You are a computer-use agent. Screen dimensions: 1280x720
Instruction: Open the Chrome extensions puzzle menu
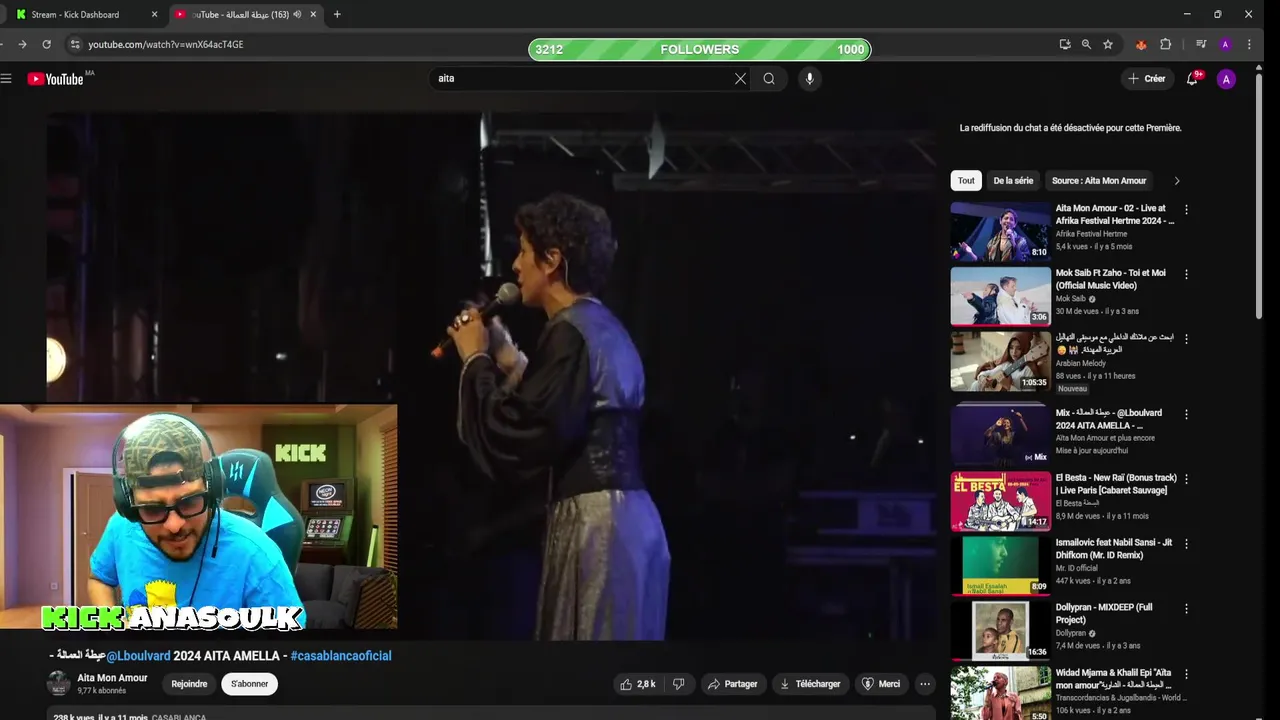tap(1165, 44)
